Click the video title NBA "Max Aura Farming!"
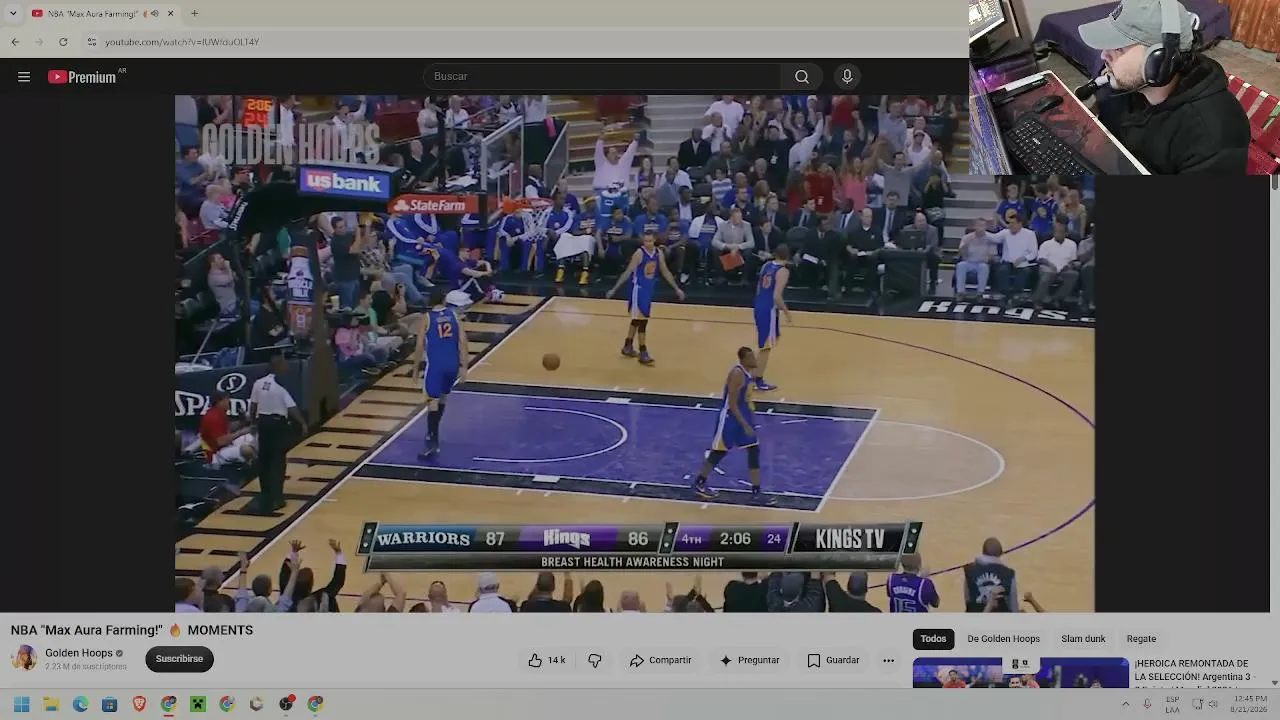 click(132, 630)
